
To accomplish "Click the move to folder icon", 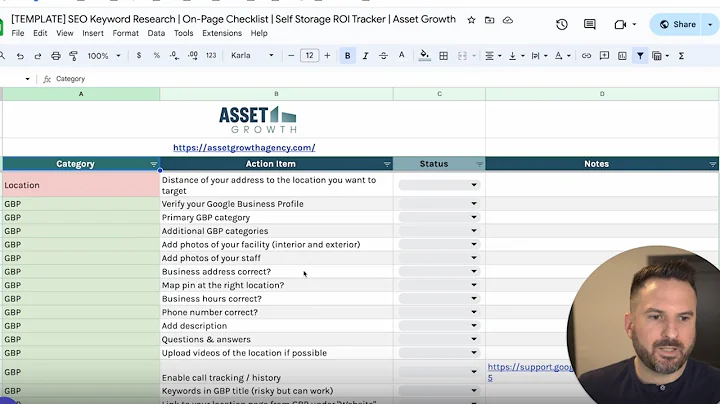I will click(x=489, y=20).
